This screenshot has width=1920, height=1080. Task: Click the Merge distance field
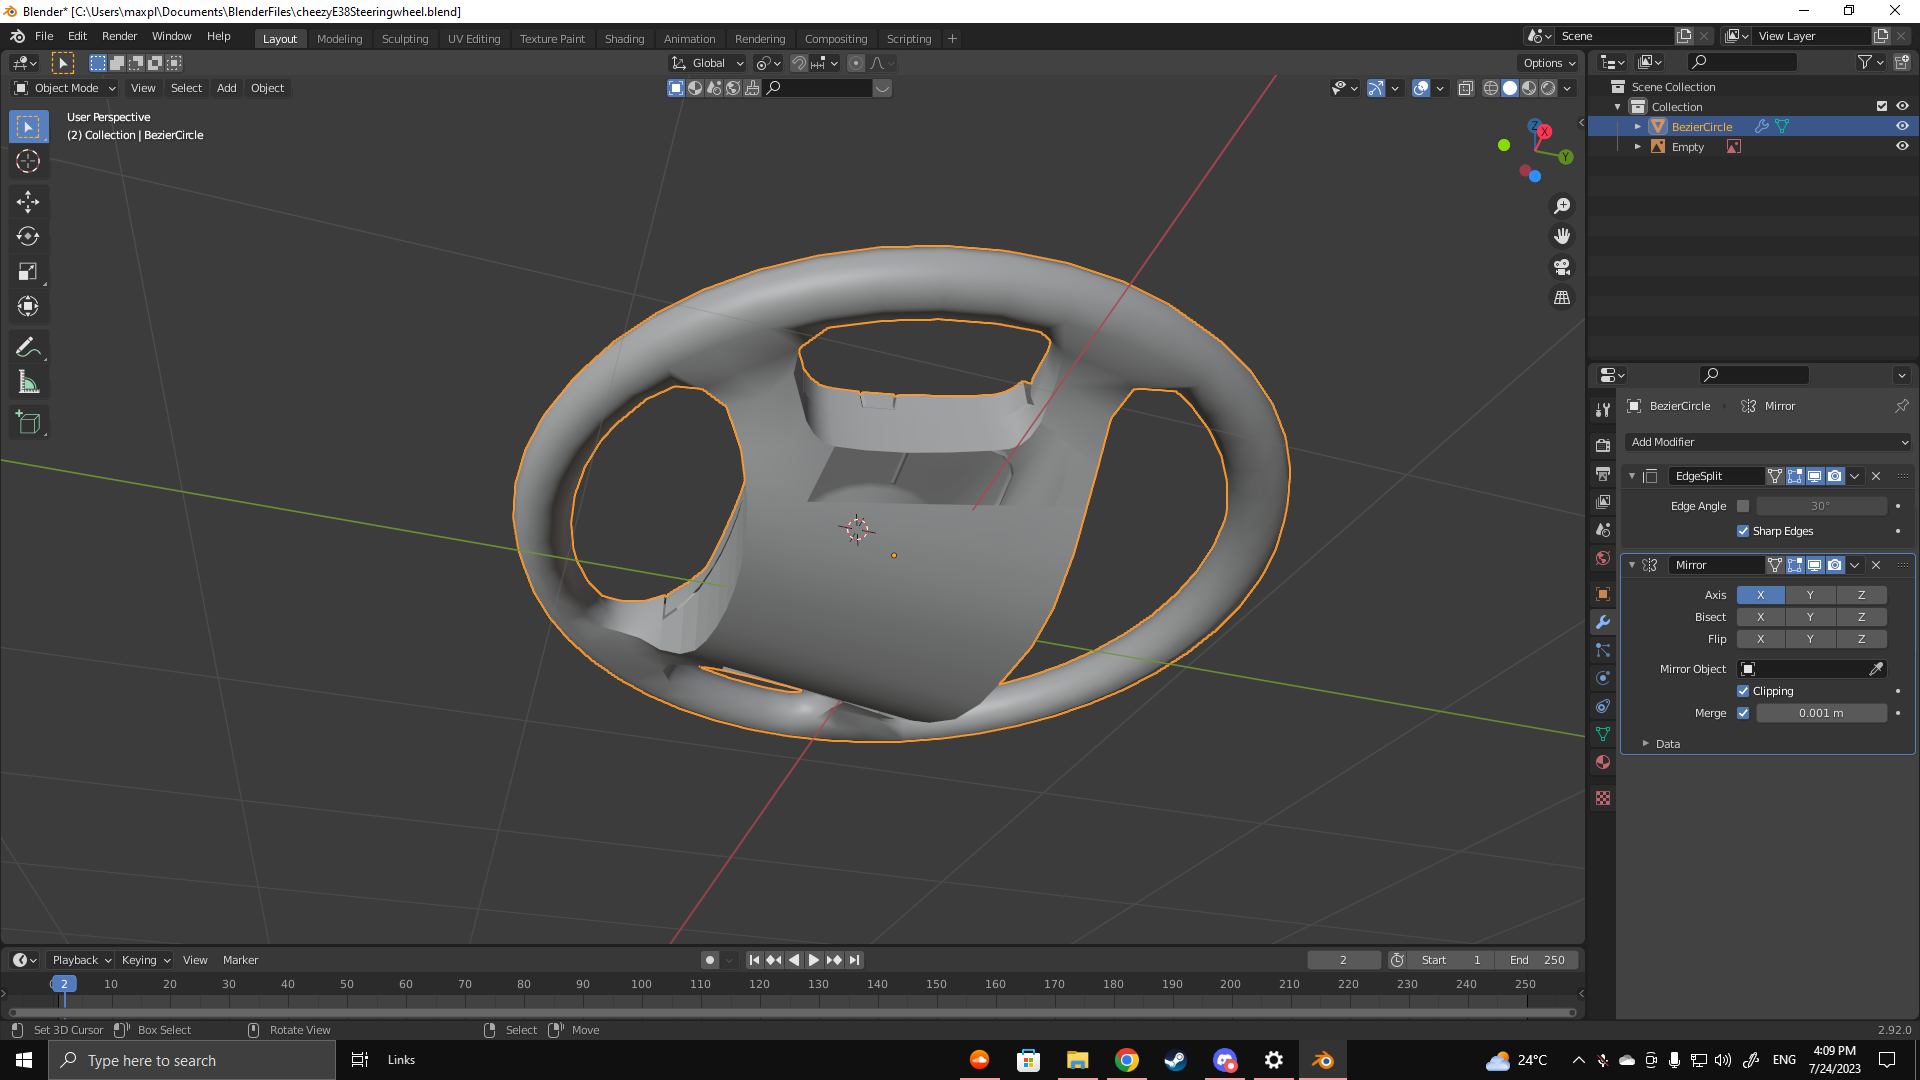click(x=1820, y=713)
